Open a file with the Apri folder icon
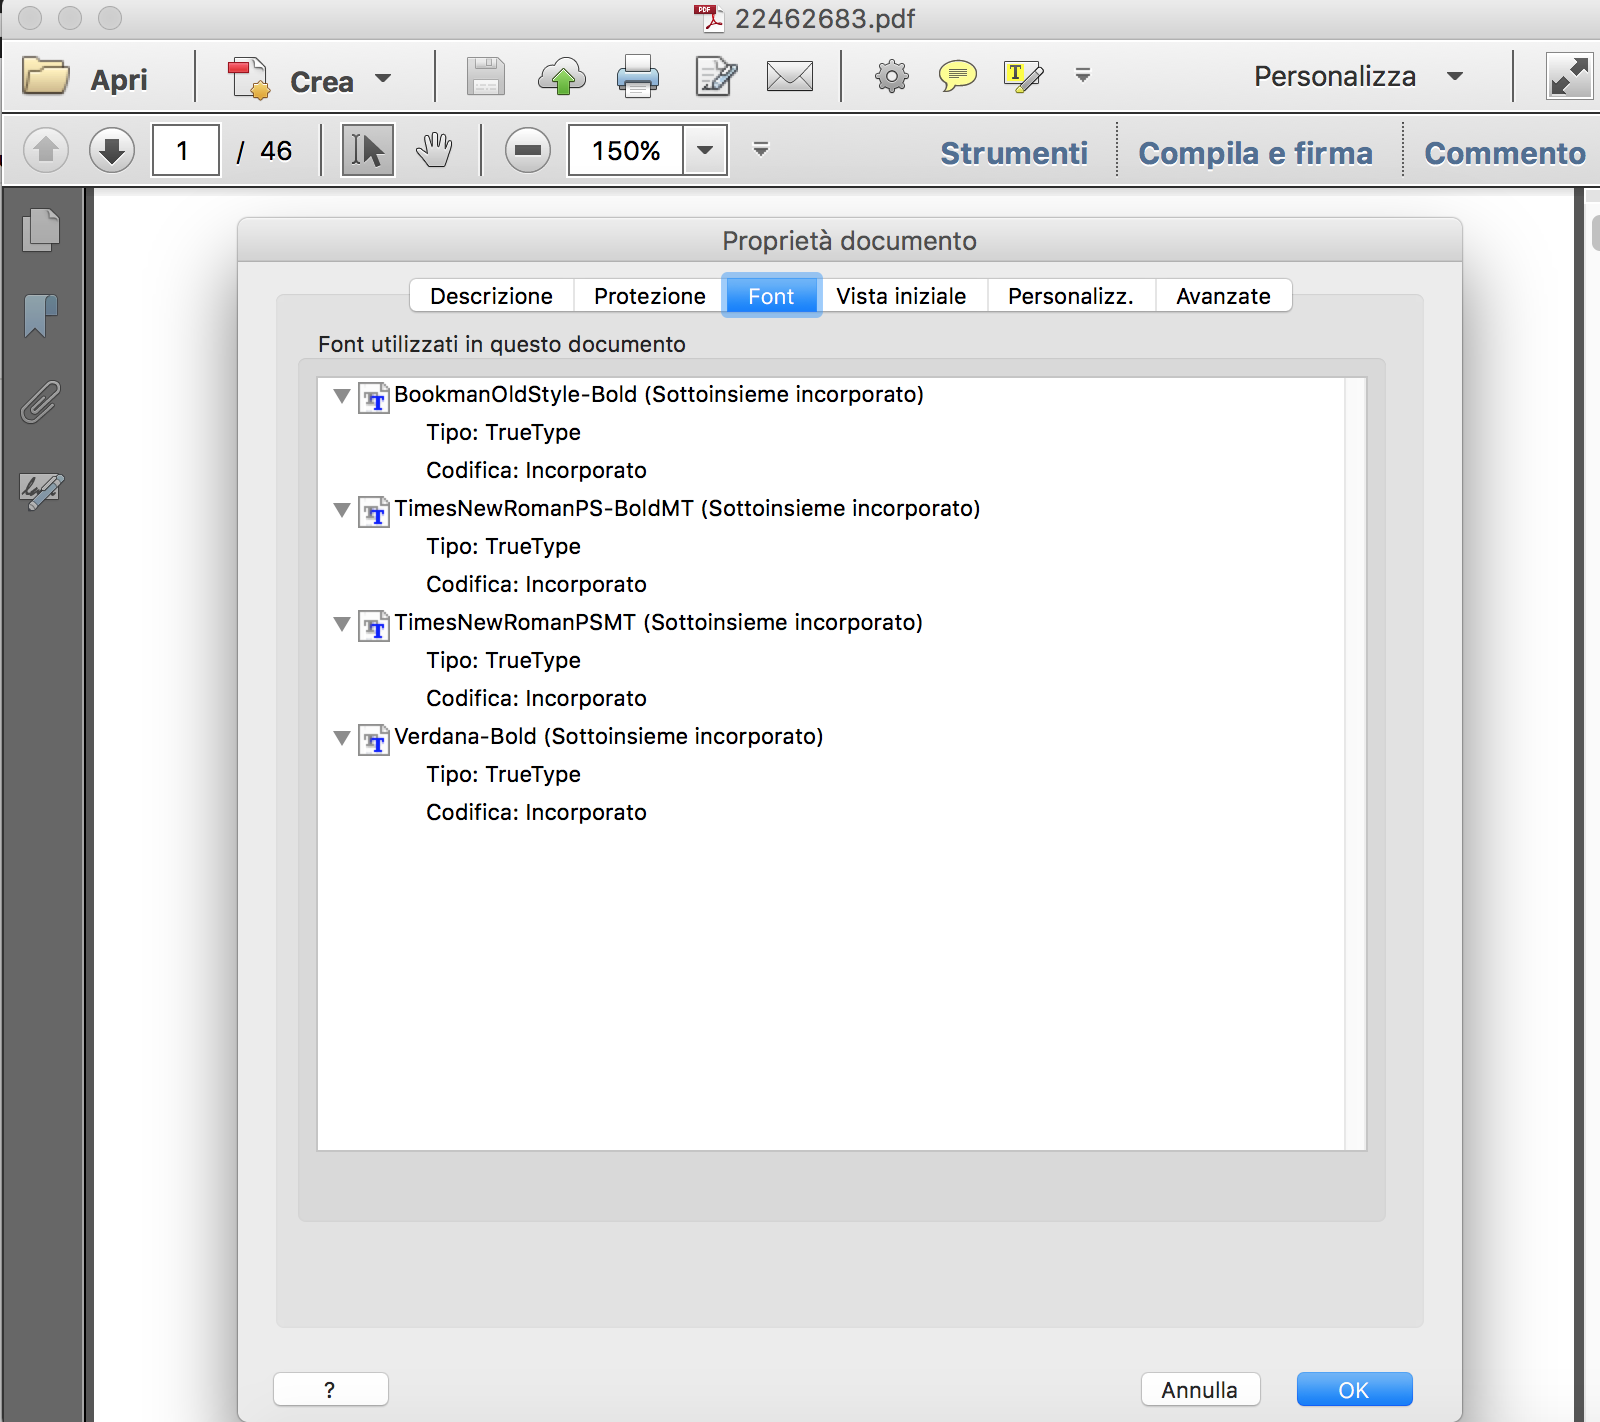Image resolution: width=1600 pixels, height=1422 pixels. [46, 77]
